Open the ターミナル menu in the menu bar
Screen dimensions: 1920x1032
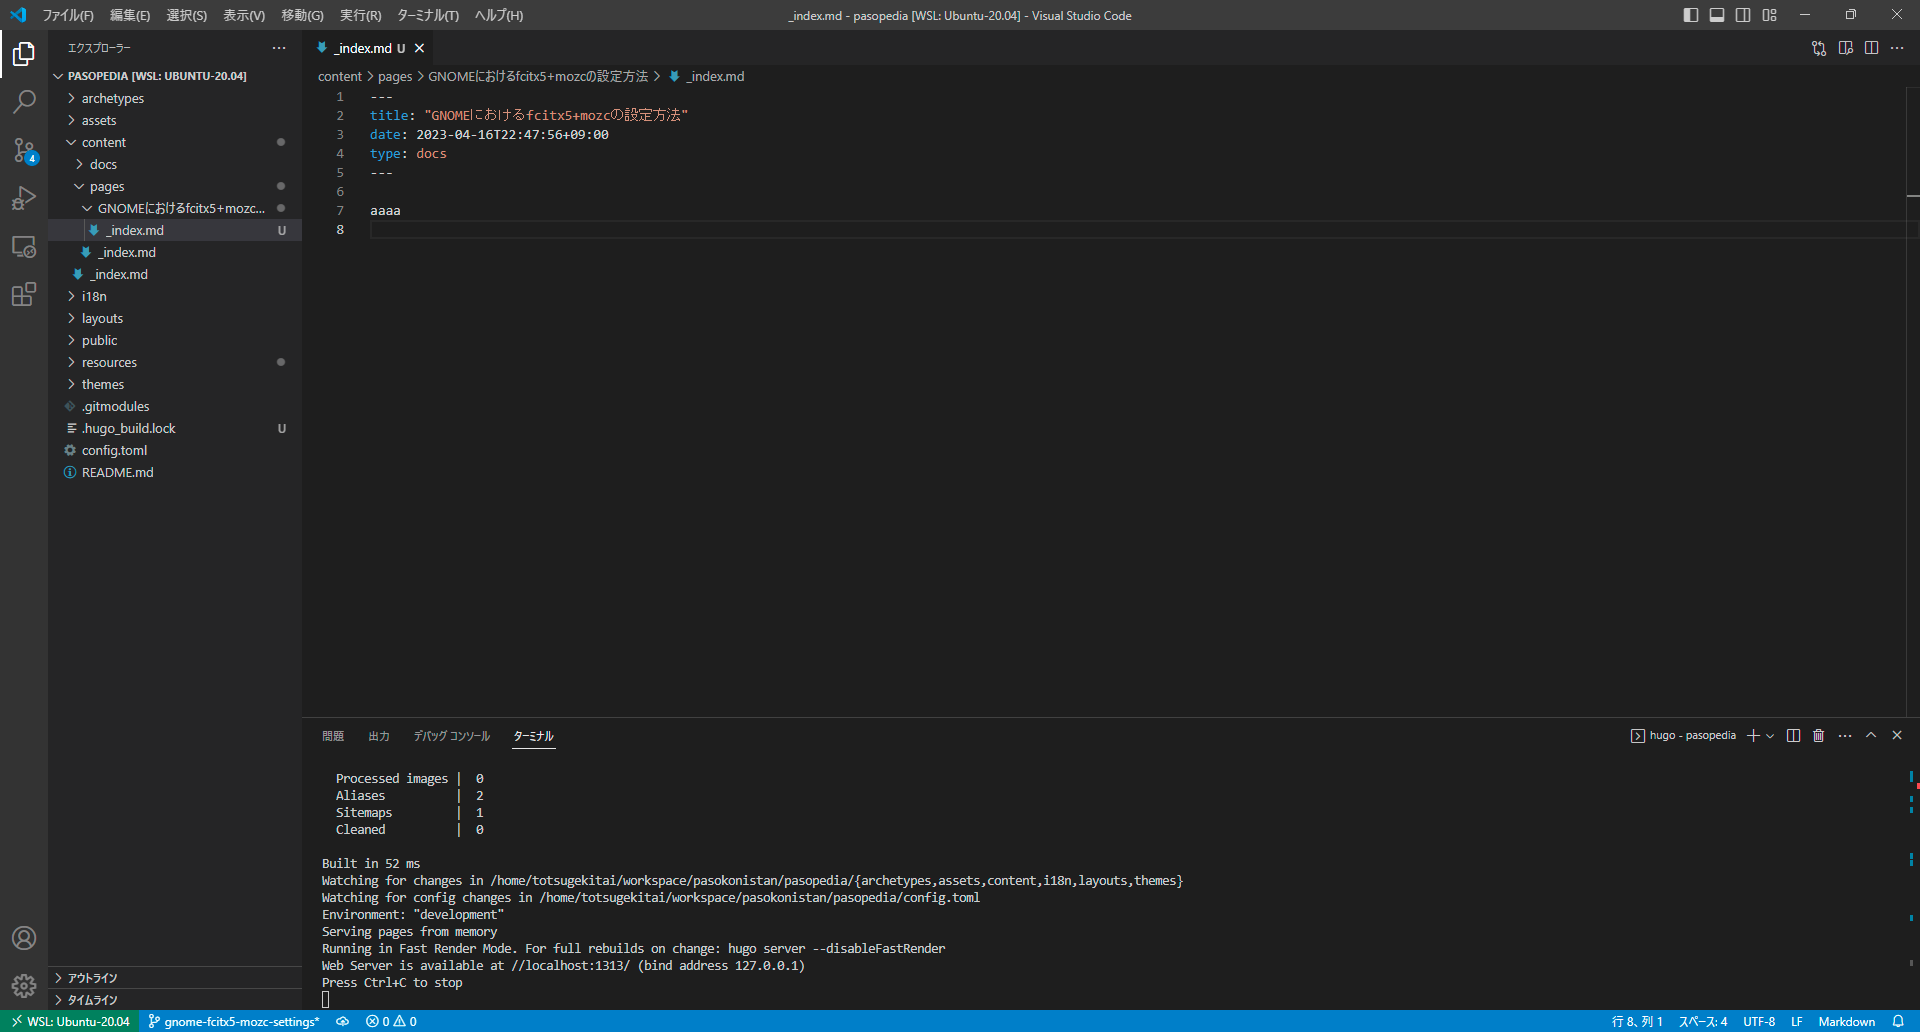coord(428,15)
